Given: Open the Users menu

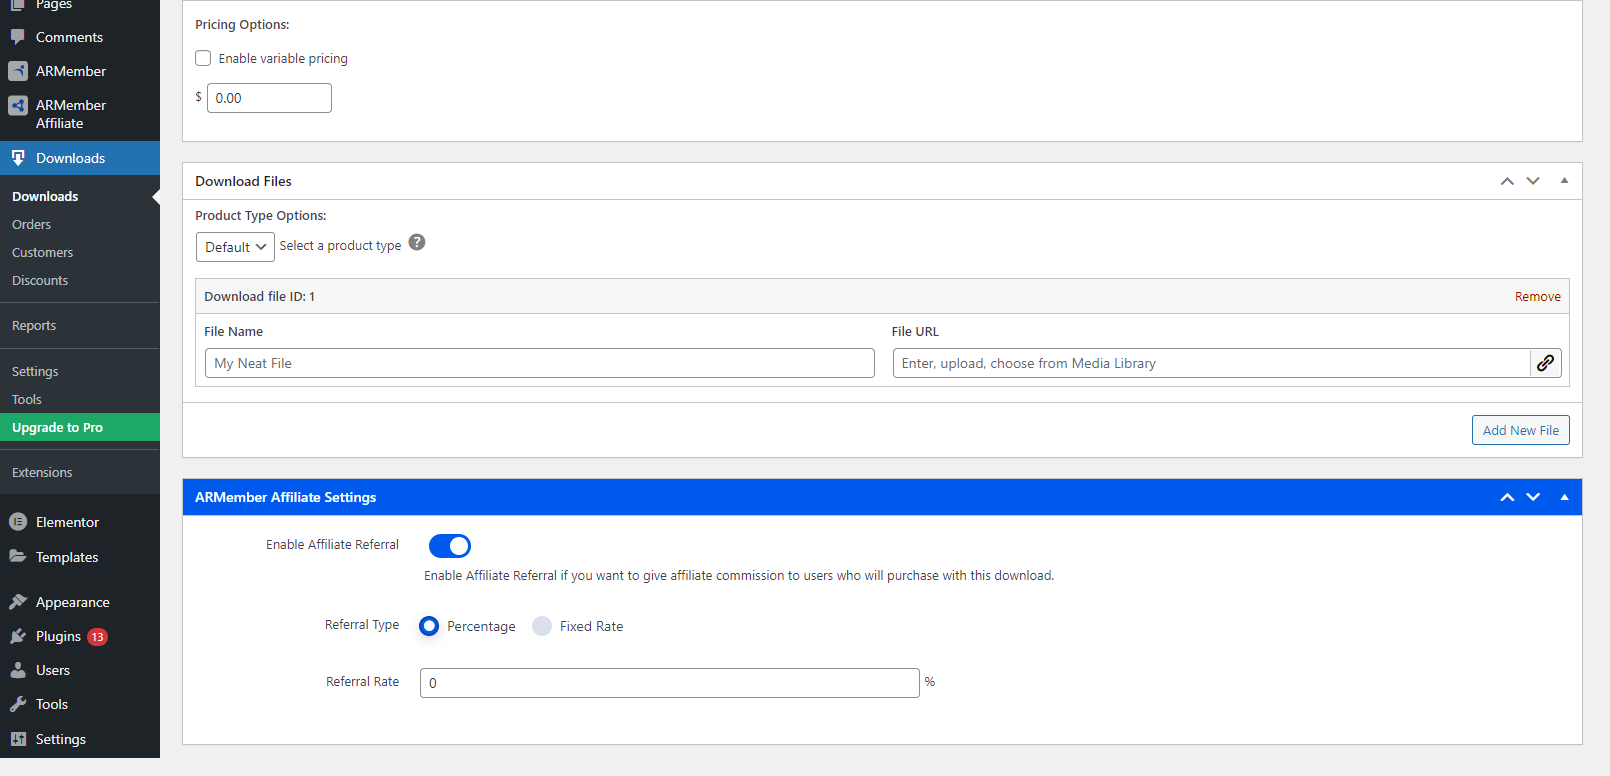Looking at the screenshot, I should (80, 670).
